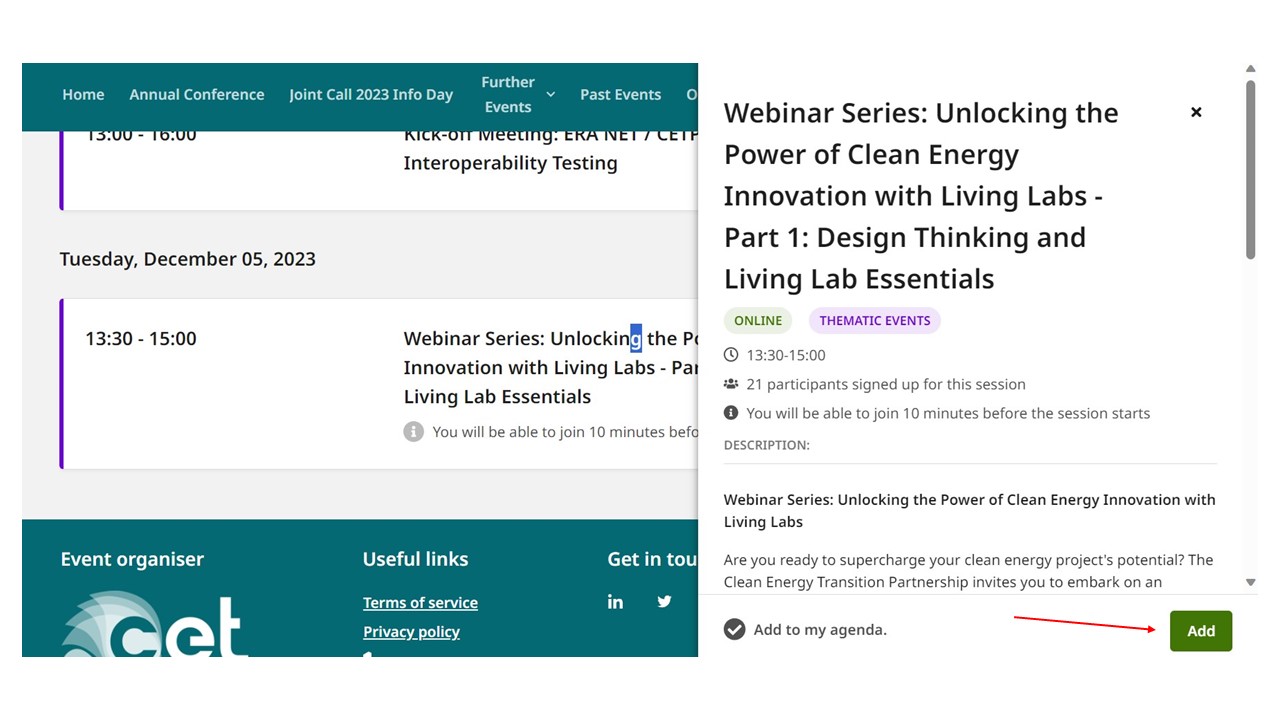Click the participants icon in session panel
This screenshot has height=720, width=1280.
731,384
